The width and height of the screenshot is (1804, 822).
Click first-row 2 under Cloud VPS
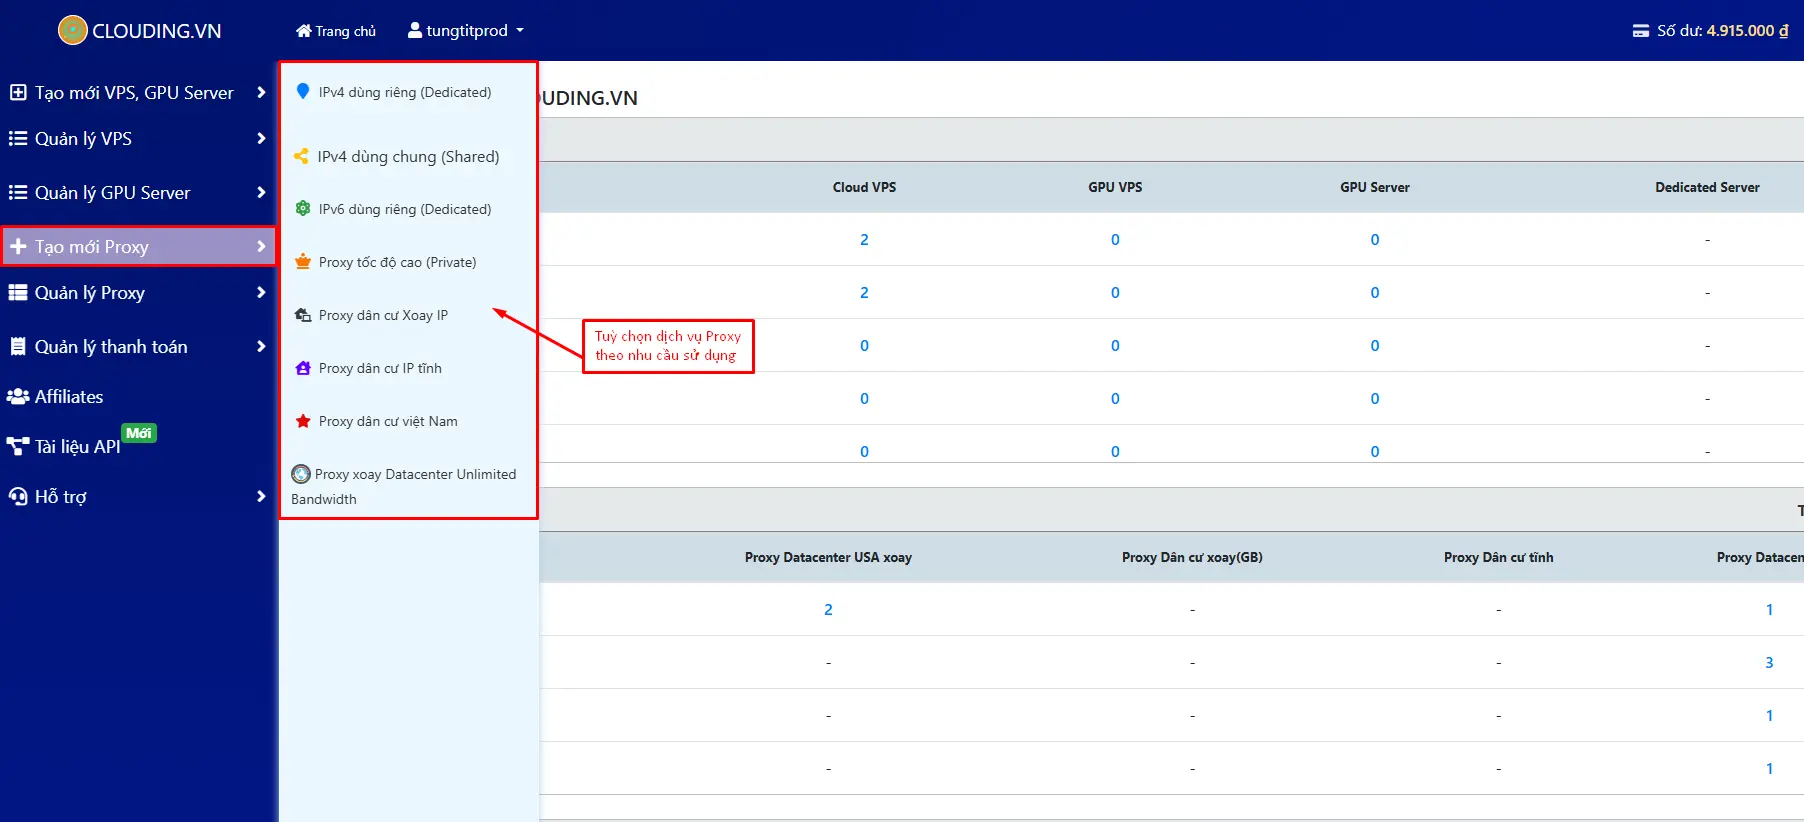(x=864, y=239)
